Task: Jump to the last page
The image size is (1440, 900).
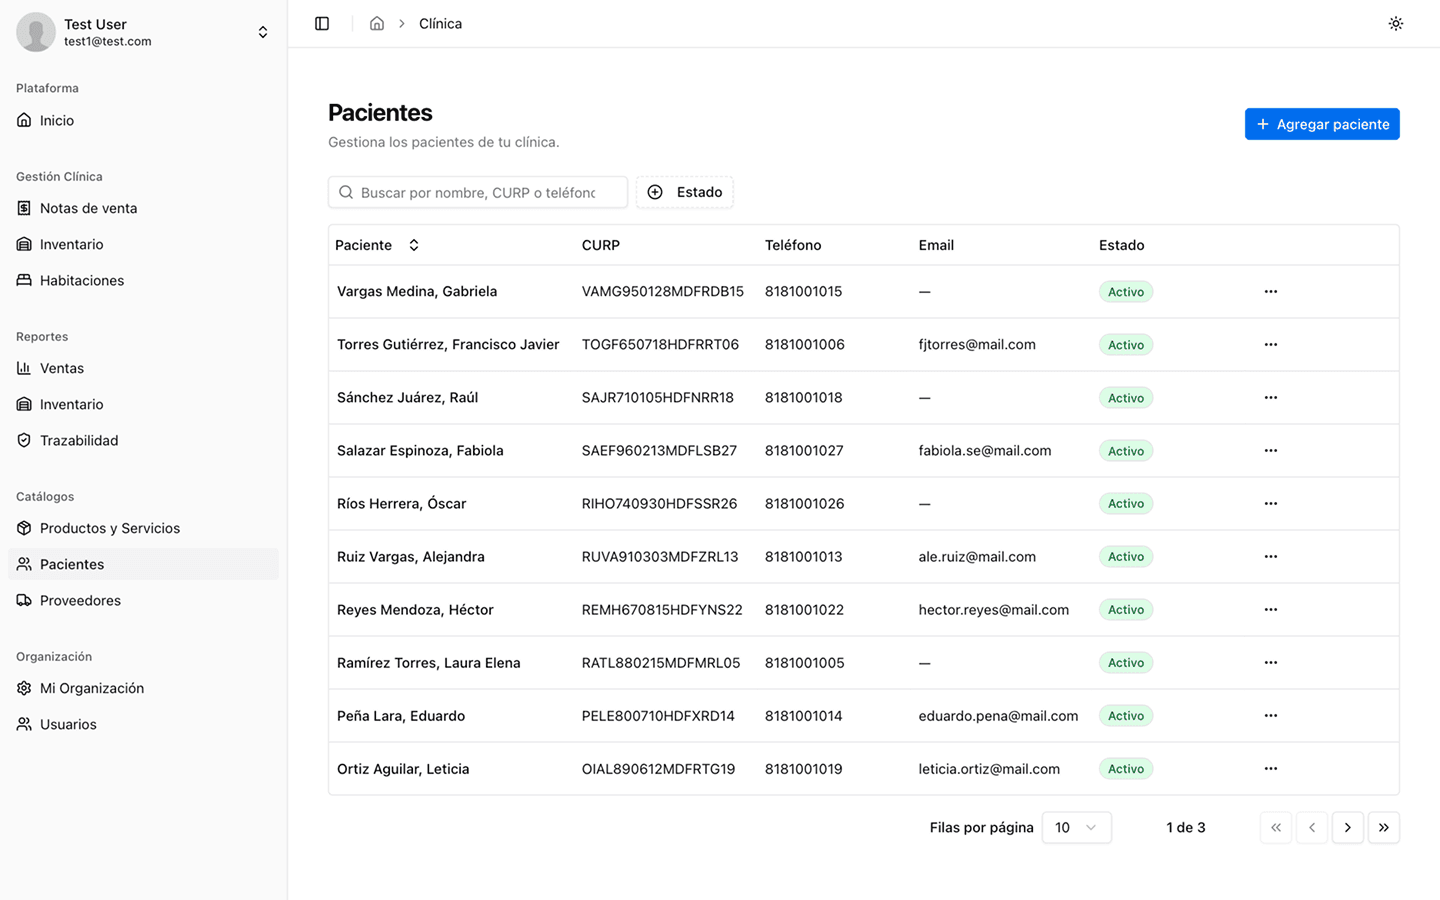Action: (x=1383, y=828)
